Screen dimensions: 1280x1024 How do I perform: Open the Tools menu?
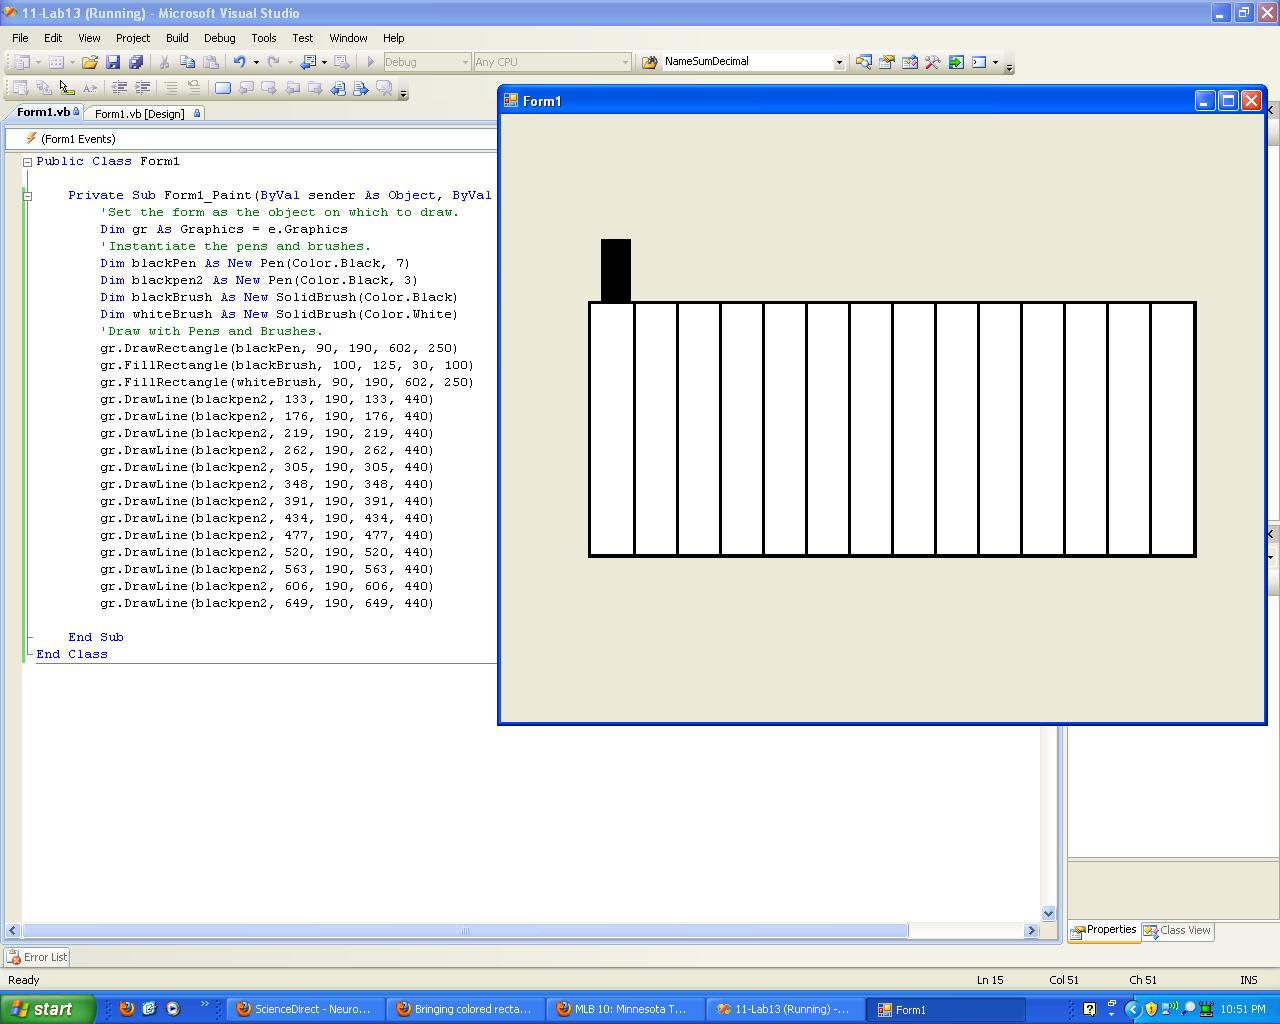(264, 38)
